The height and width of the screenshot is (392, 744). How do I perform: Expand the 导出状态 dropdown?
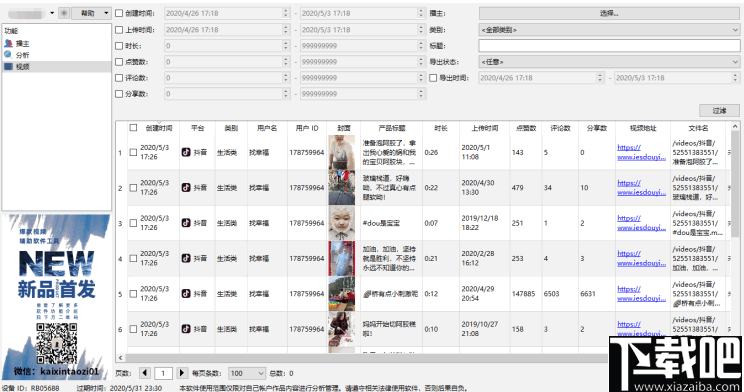tap(609, 62)
